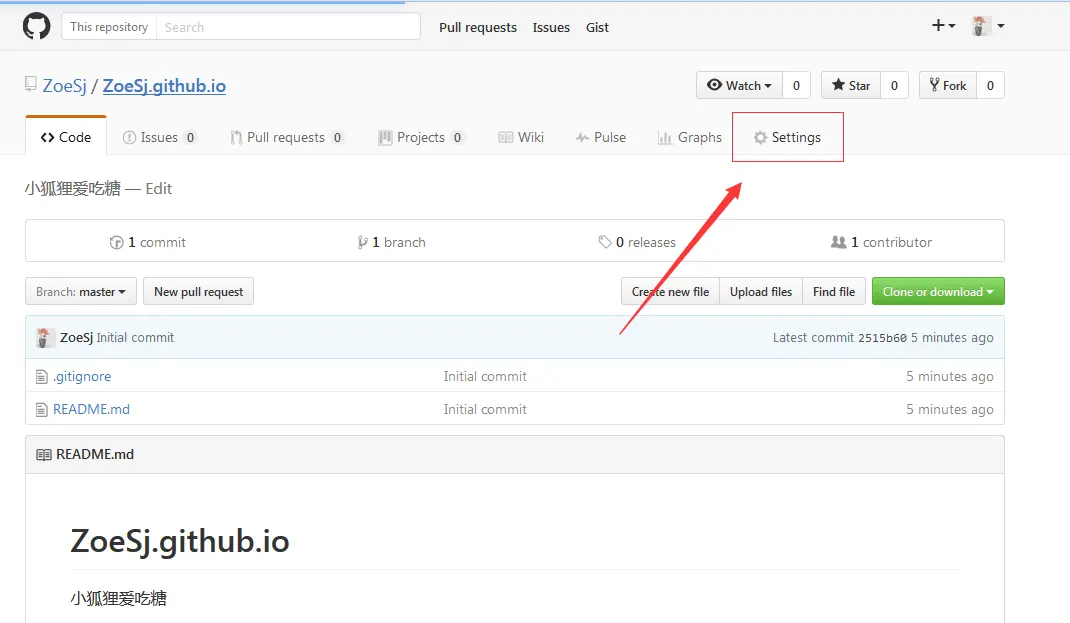Click Pull requests in top navigation

pyautogui.click(x=478, y=27)
